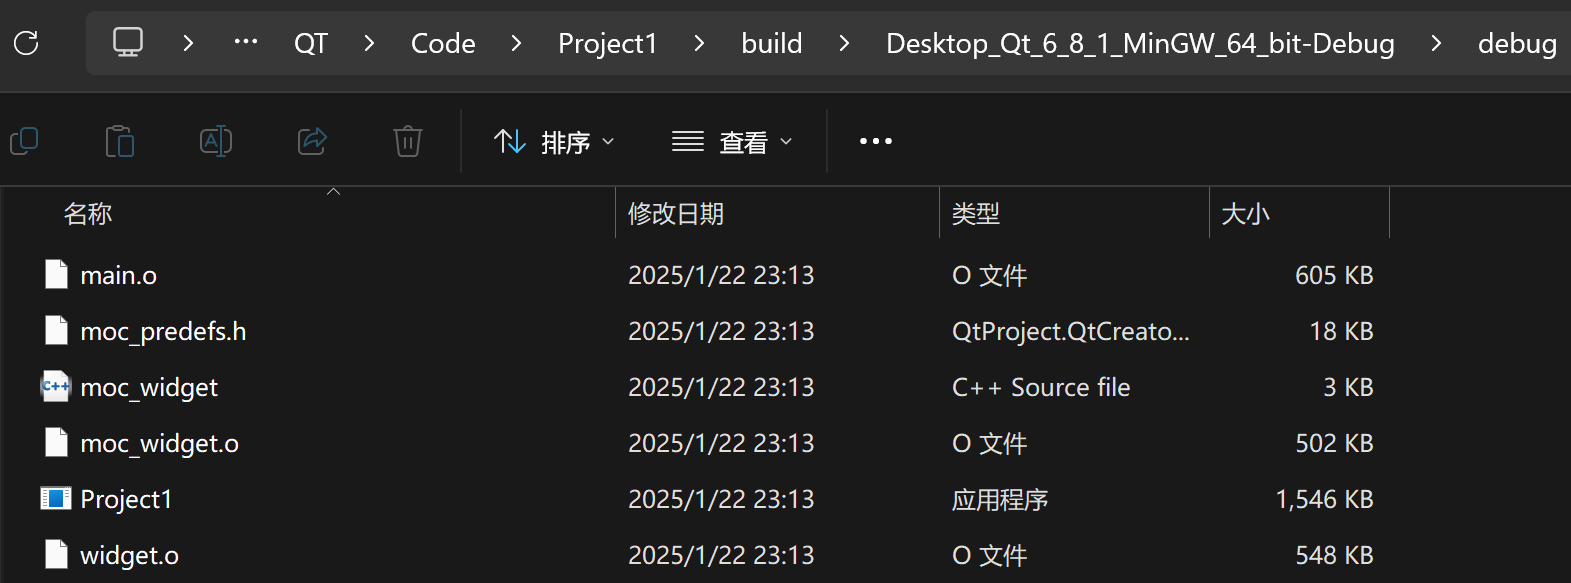The height and width of the screenshot is (583, 1571).
Task: Click the Delete icon in the toolbar
Action: [x=407, y=140]
